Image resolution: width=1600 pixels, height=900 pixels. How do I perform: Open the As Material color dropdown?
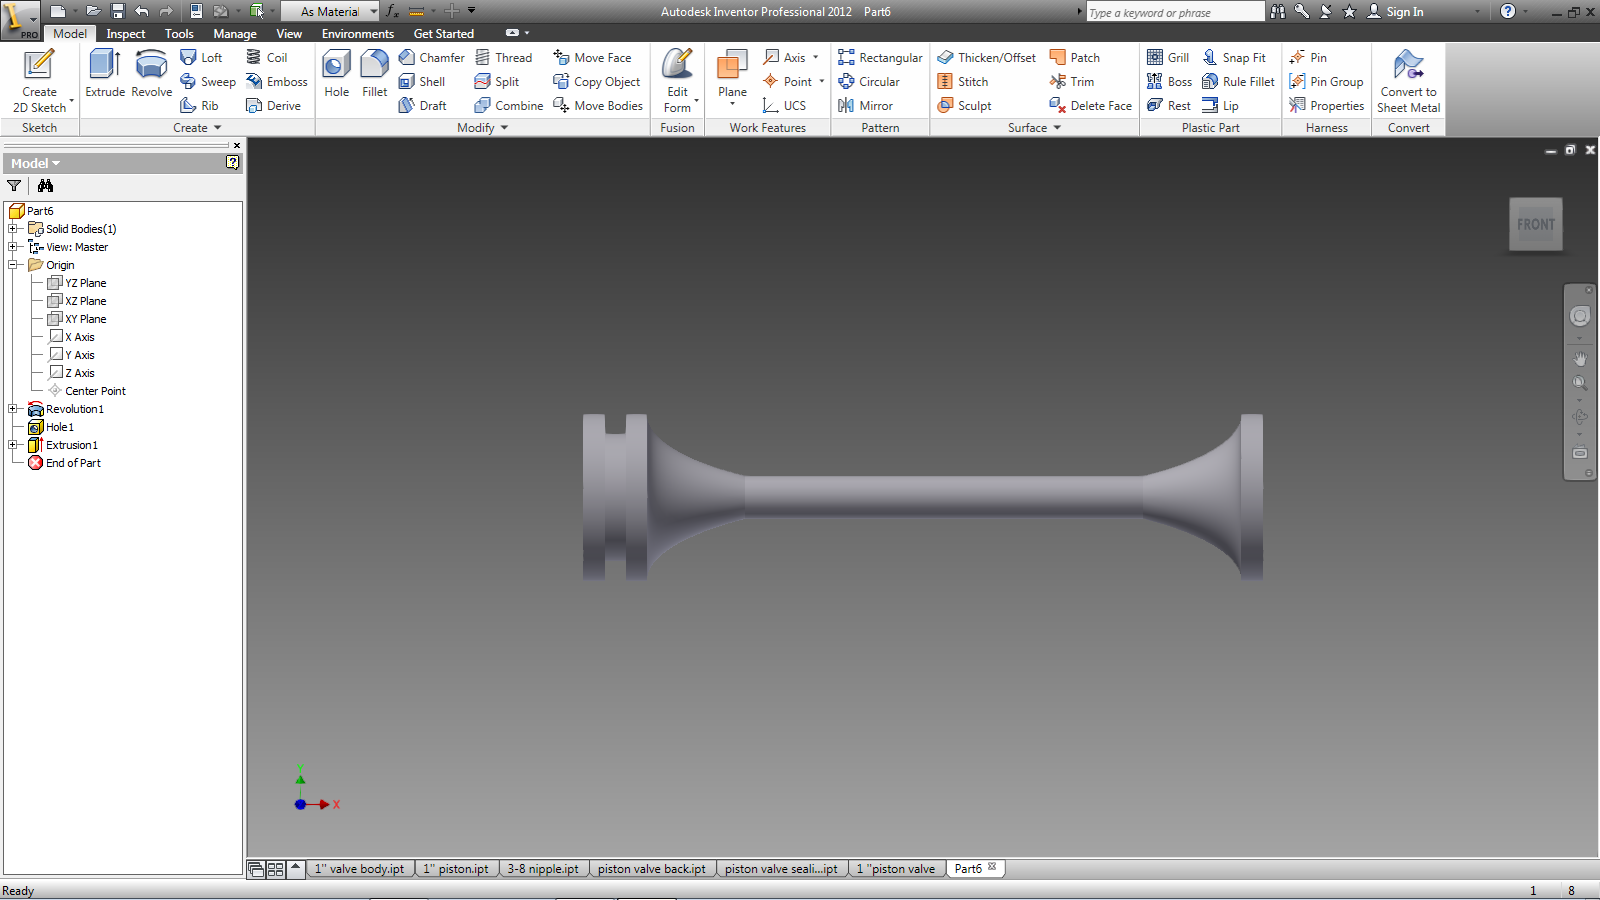373,12
